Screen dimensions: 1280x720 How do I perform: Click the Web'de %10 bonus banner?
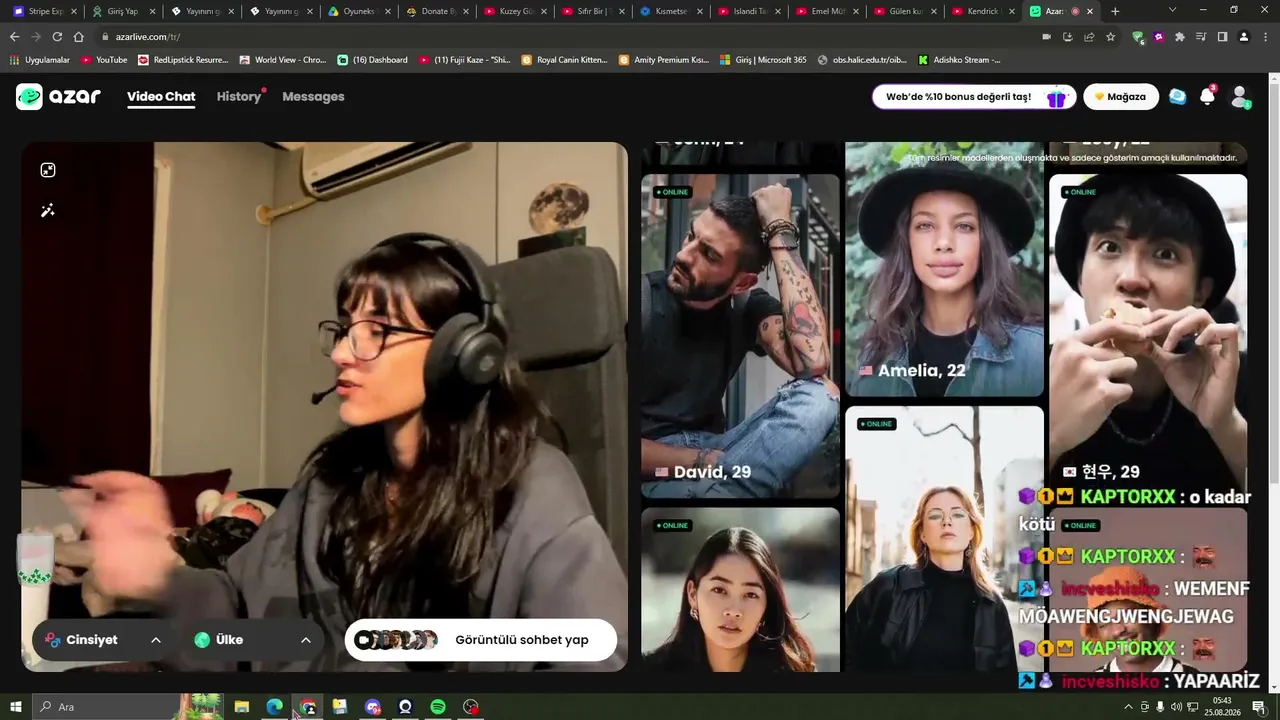[x=974, y=97]
